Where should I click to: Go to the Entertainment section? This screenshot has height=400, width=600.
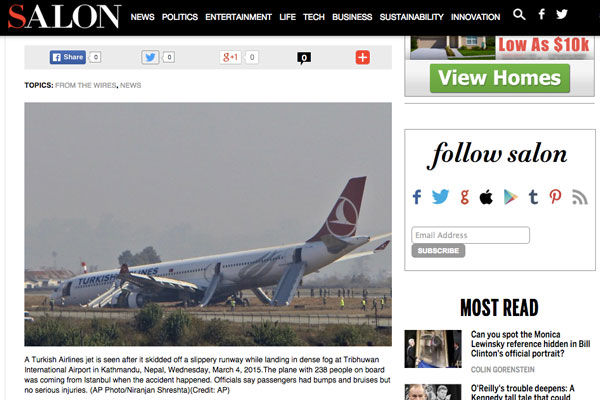238,17
